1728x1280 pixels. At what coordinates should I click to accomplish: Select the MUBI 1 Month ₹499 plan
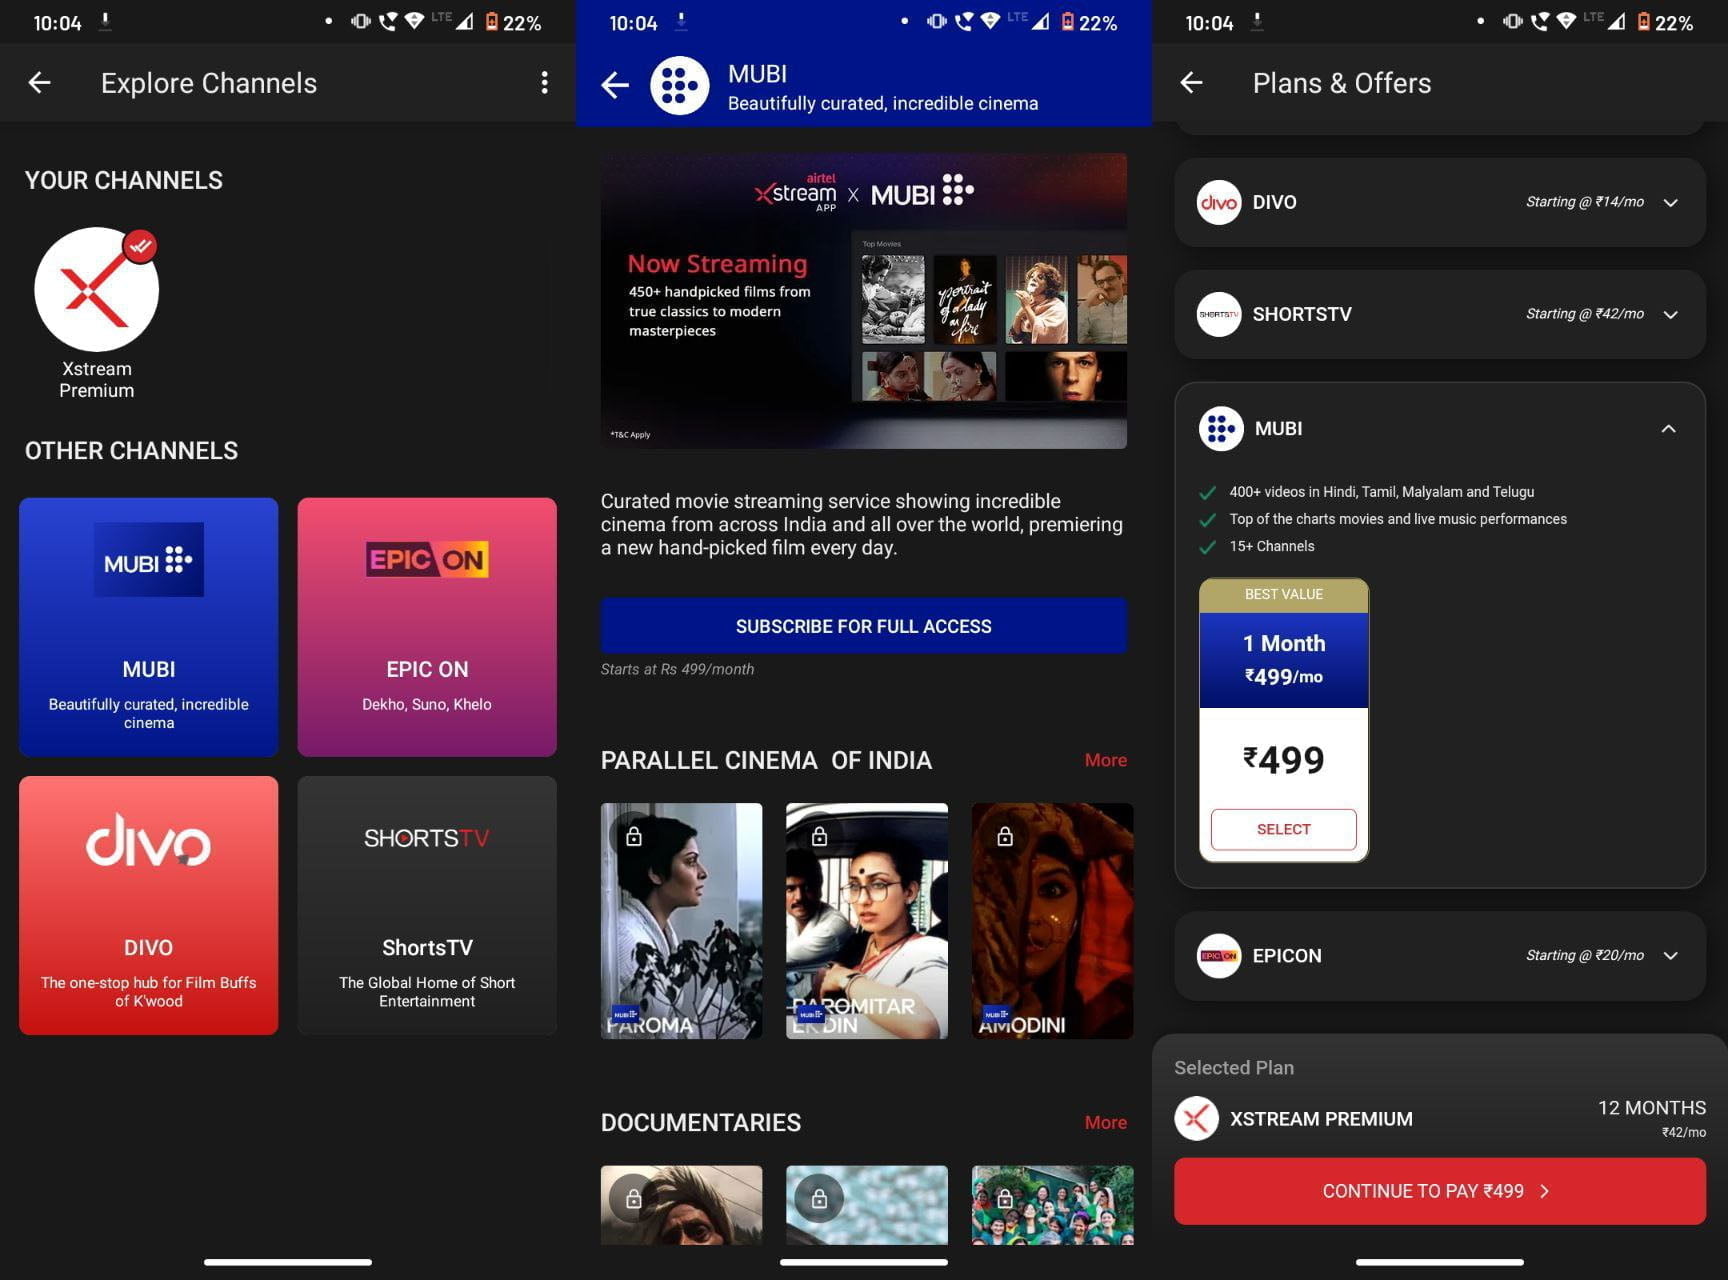pyautogui.click(x=1284, y=830)
